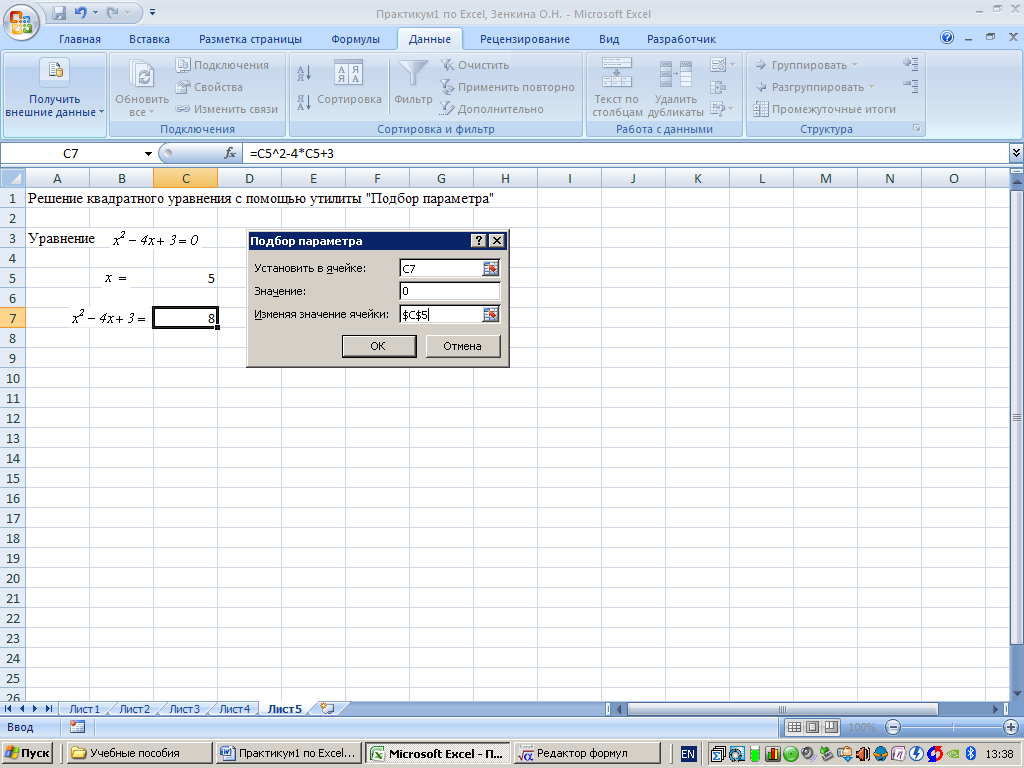Viewport: 1024px width, 768px height.
Task: Hide detail icon in Structure group
Action: [911, 86]
